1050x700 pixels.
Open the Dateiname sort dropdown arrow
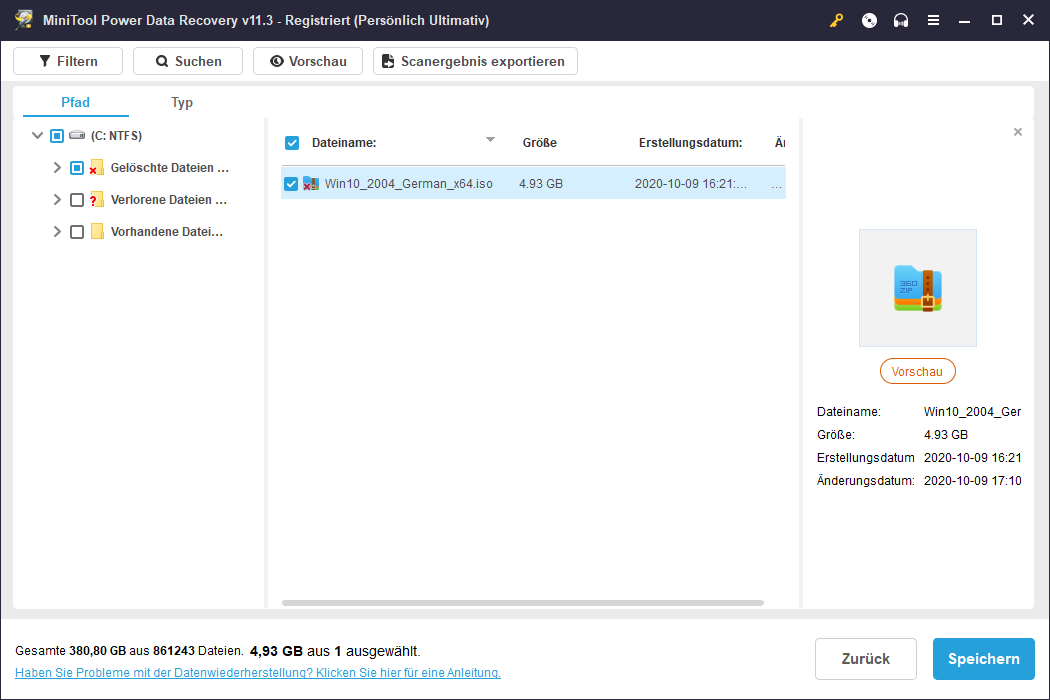(490, 140)
